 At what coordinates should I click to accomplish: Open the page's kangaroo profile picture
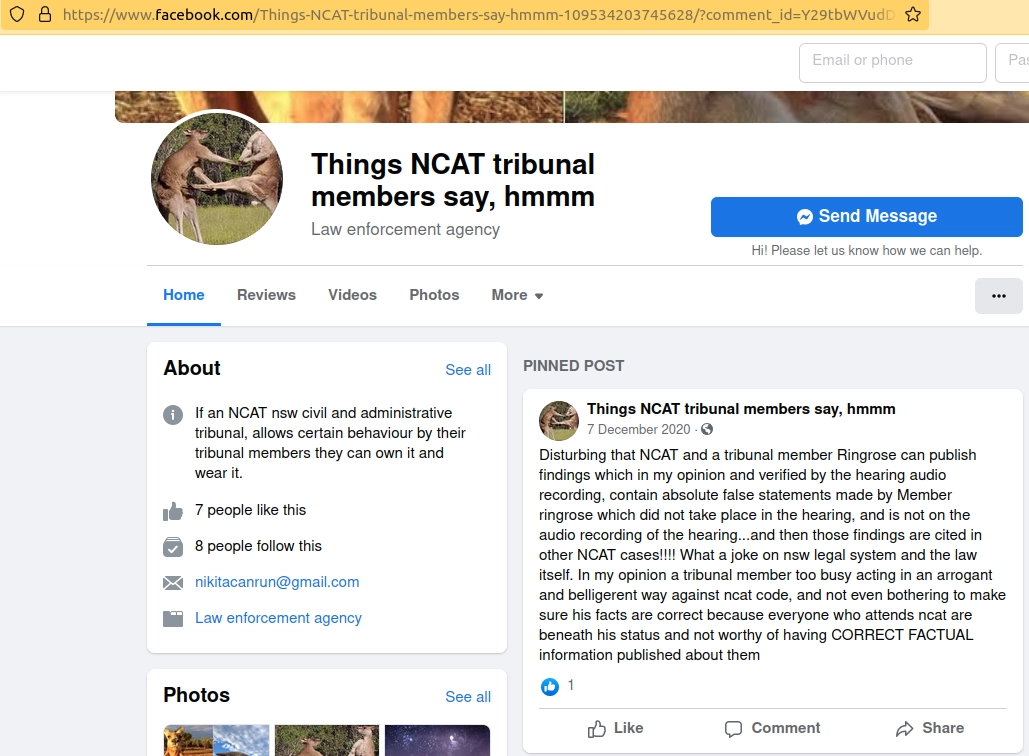point(217,178)
